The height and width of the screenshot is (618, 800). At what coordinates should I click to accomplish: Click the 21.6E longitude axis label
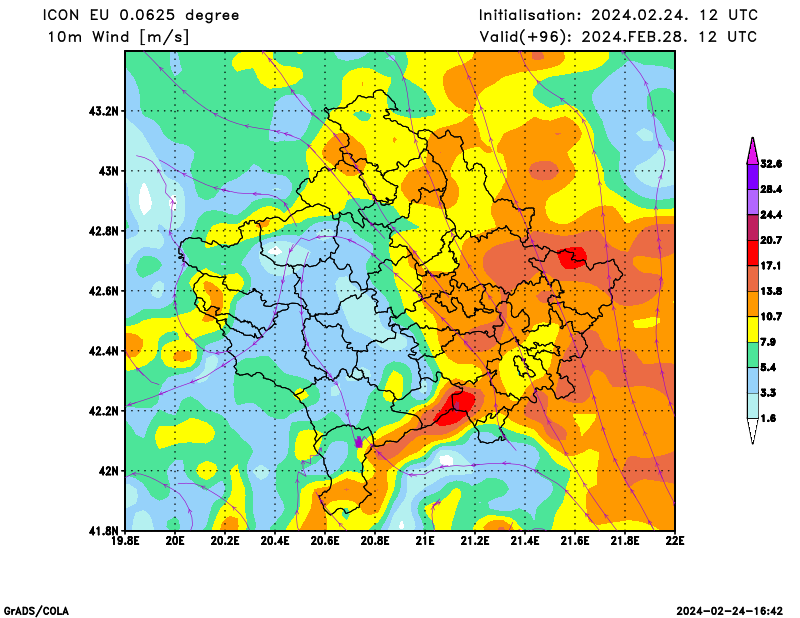pos(576,540)
